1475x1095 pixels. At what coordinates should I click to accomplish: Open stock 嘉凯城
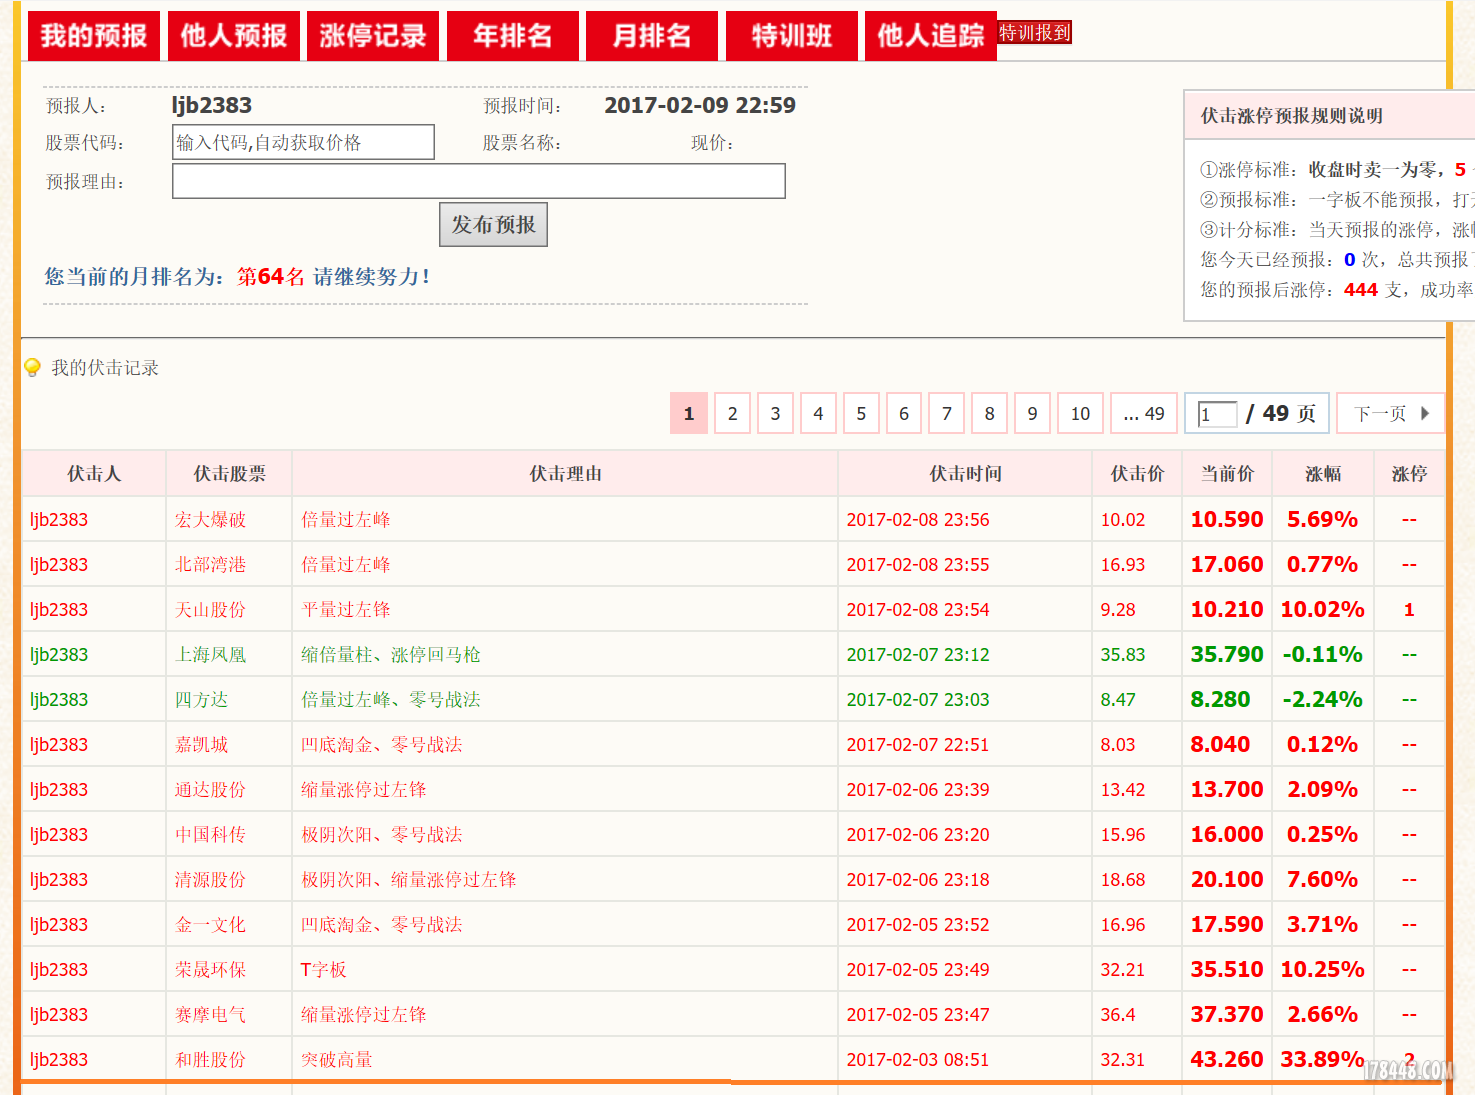pos(201,744)
